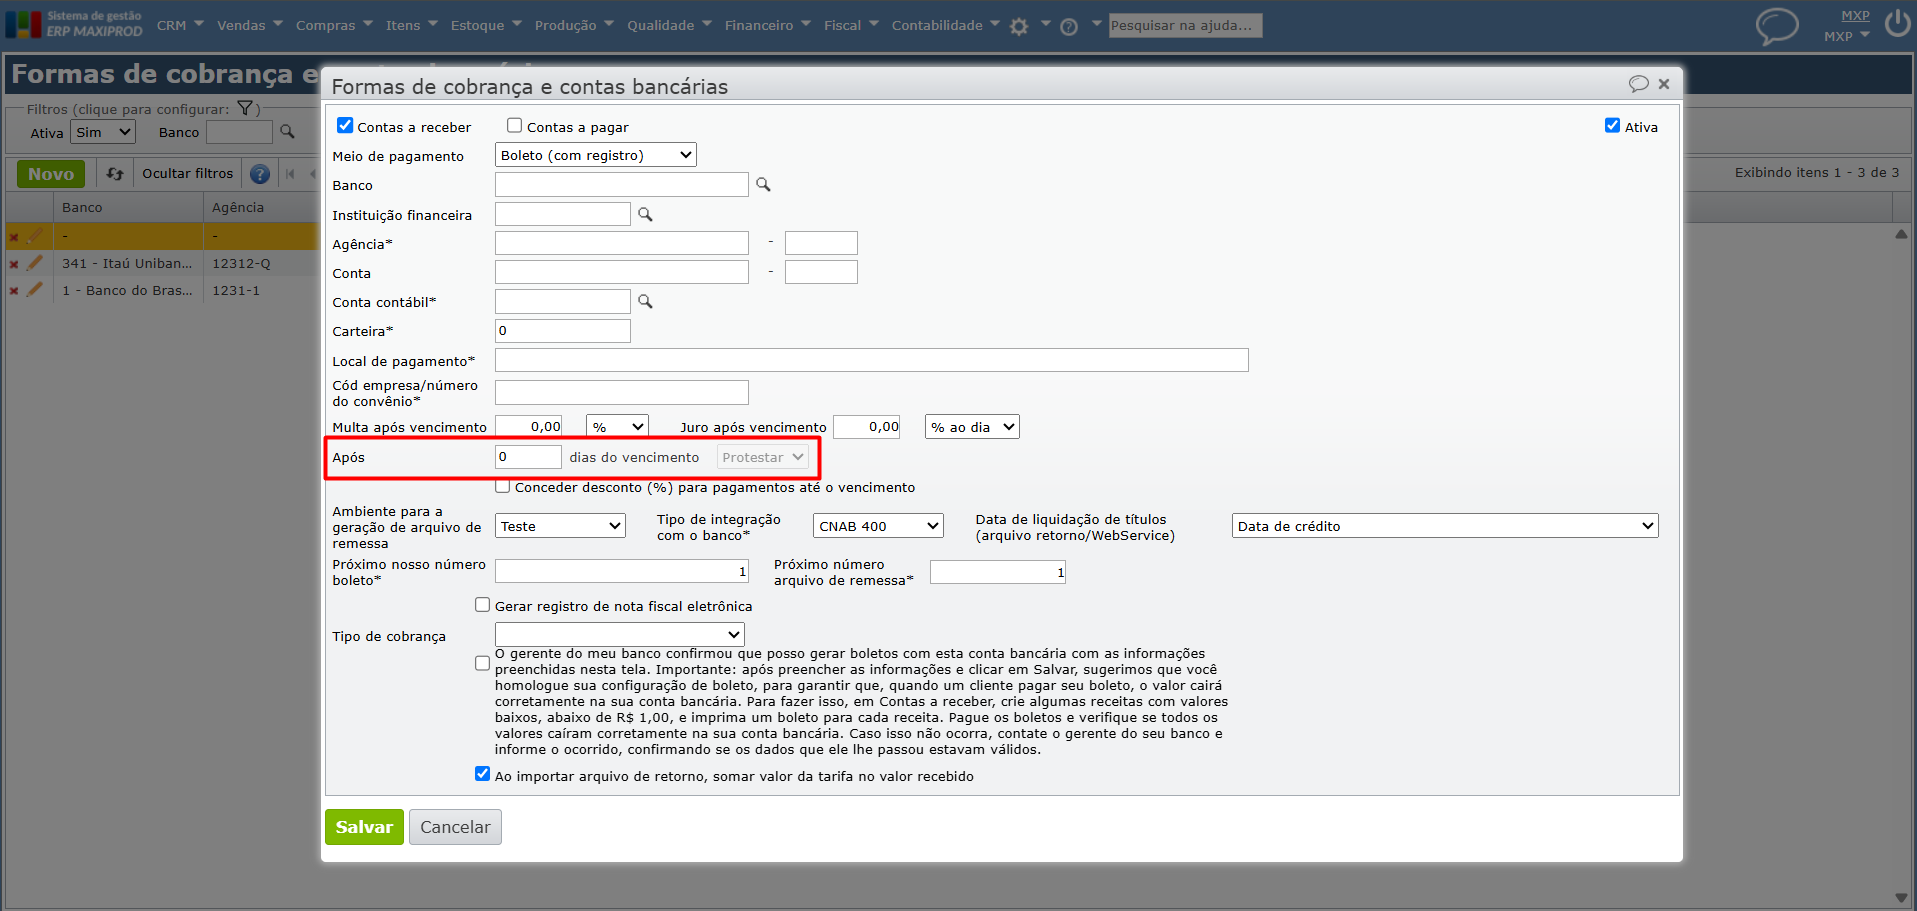Toggle Gerar registro de nota fiscal eletrônica
This screenshot has height=911, width=1917.
click(482, 605)
